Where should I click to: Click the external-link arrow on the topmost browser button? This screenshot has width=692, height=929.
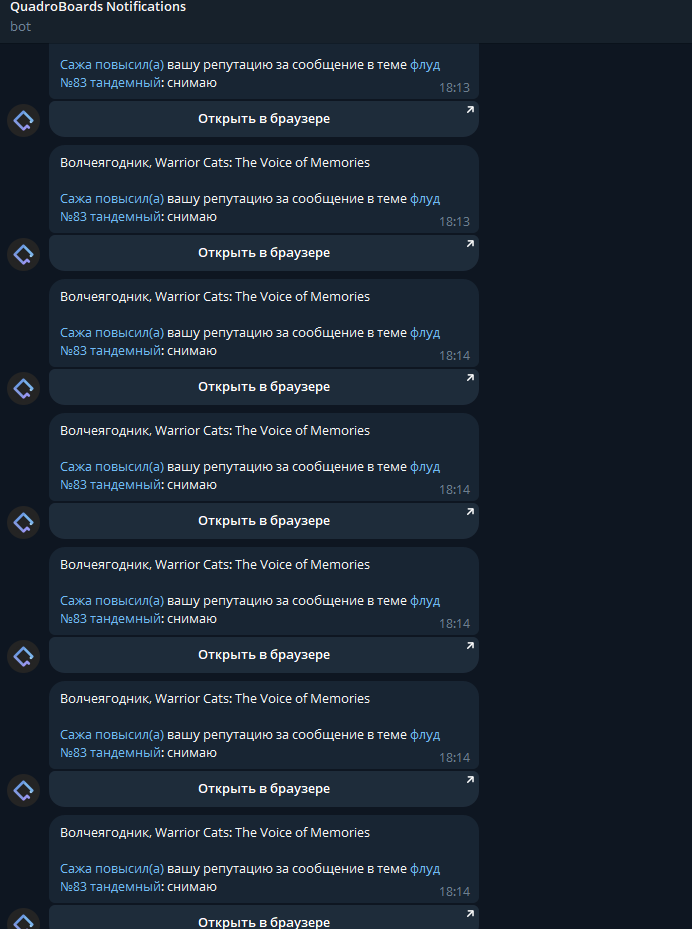(x=470, y=110)
